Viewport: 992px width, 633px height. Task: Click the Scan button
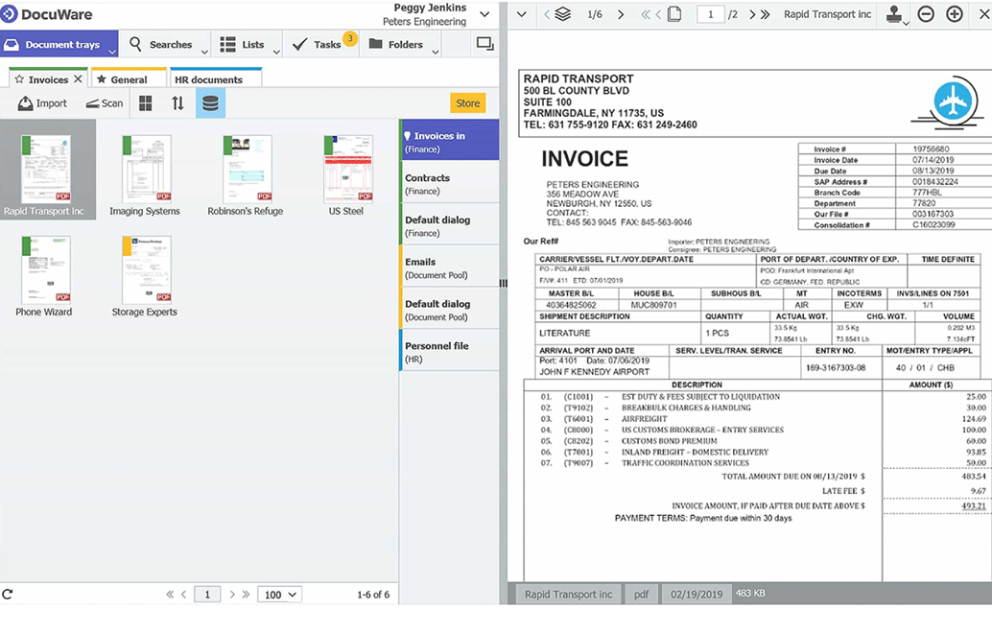(x=104, y=103)
